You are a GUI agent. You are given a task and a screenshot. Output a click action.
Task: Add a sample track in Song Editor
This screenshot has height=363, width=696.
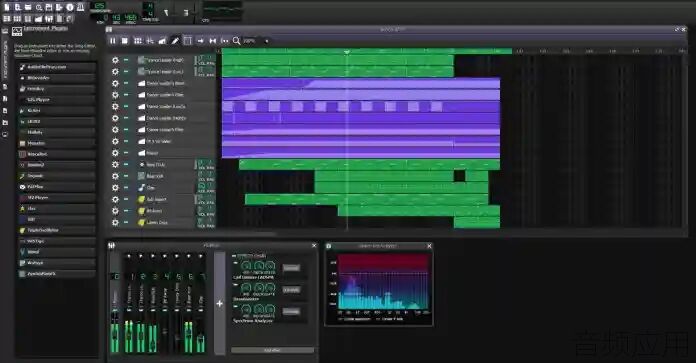click(150, 41)
